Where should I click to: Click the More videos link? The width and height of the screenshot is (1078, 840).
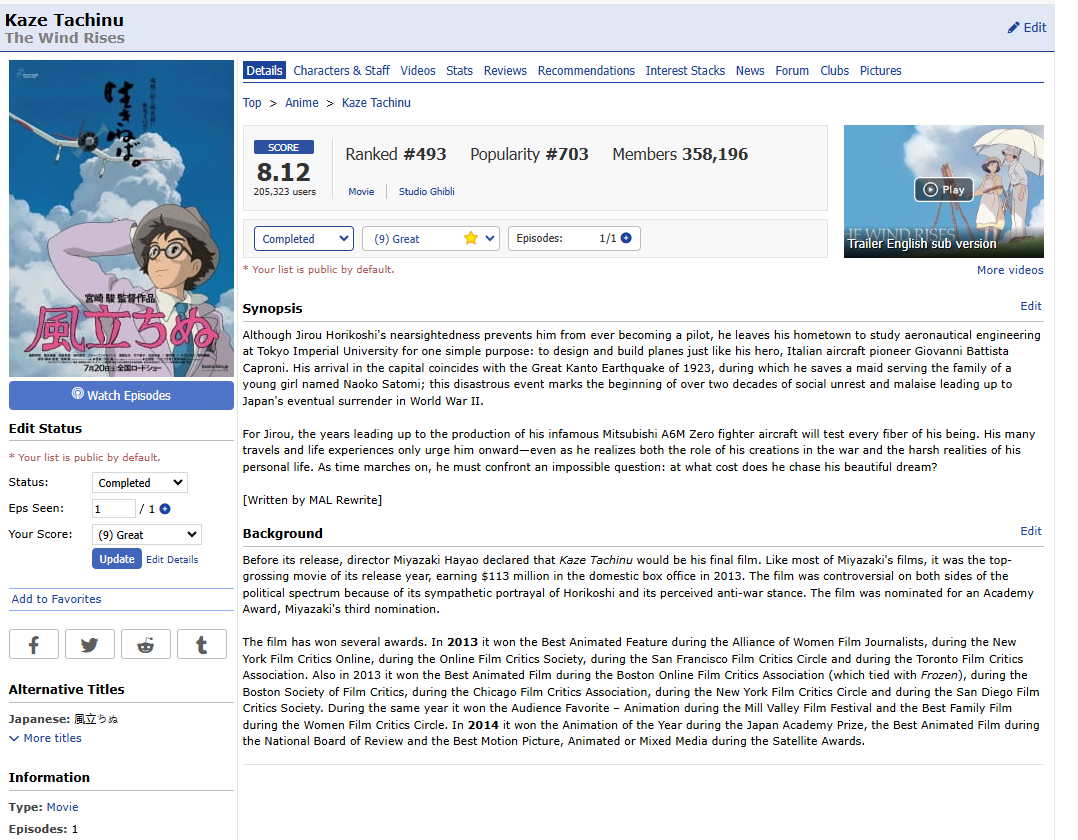point(1010,270)
